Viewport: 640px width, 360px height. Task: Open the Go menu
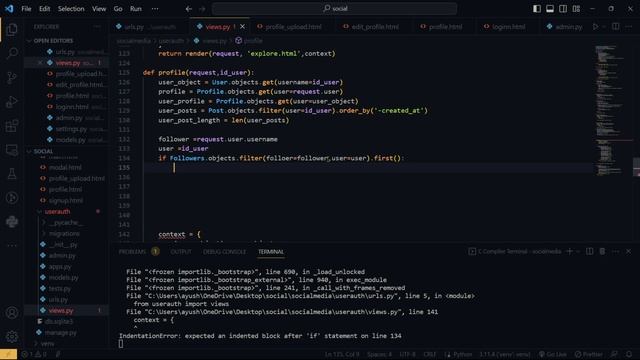(118, 9)
